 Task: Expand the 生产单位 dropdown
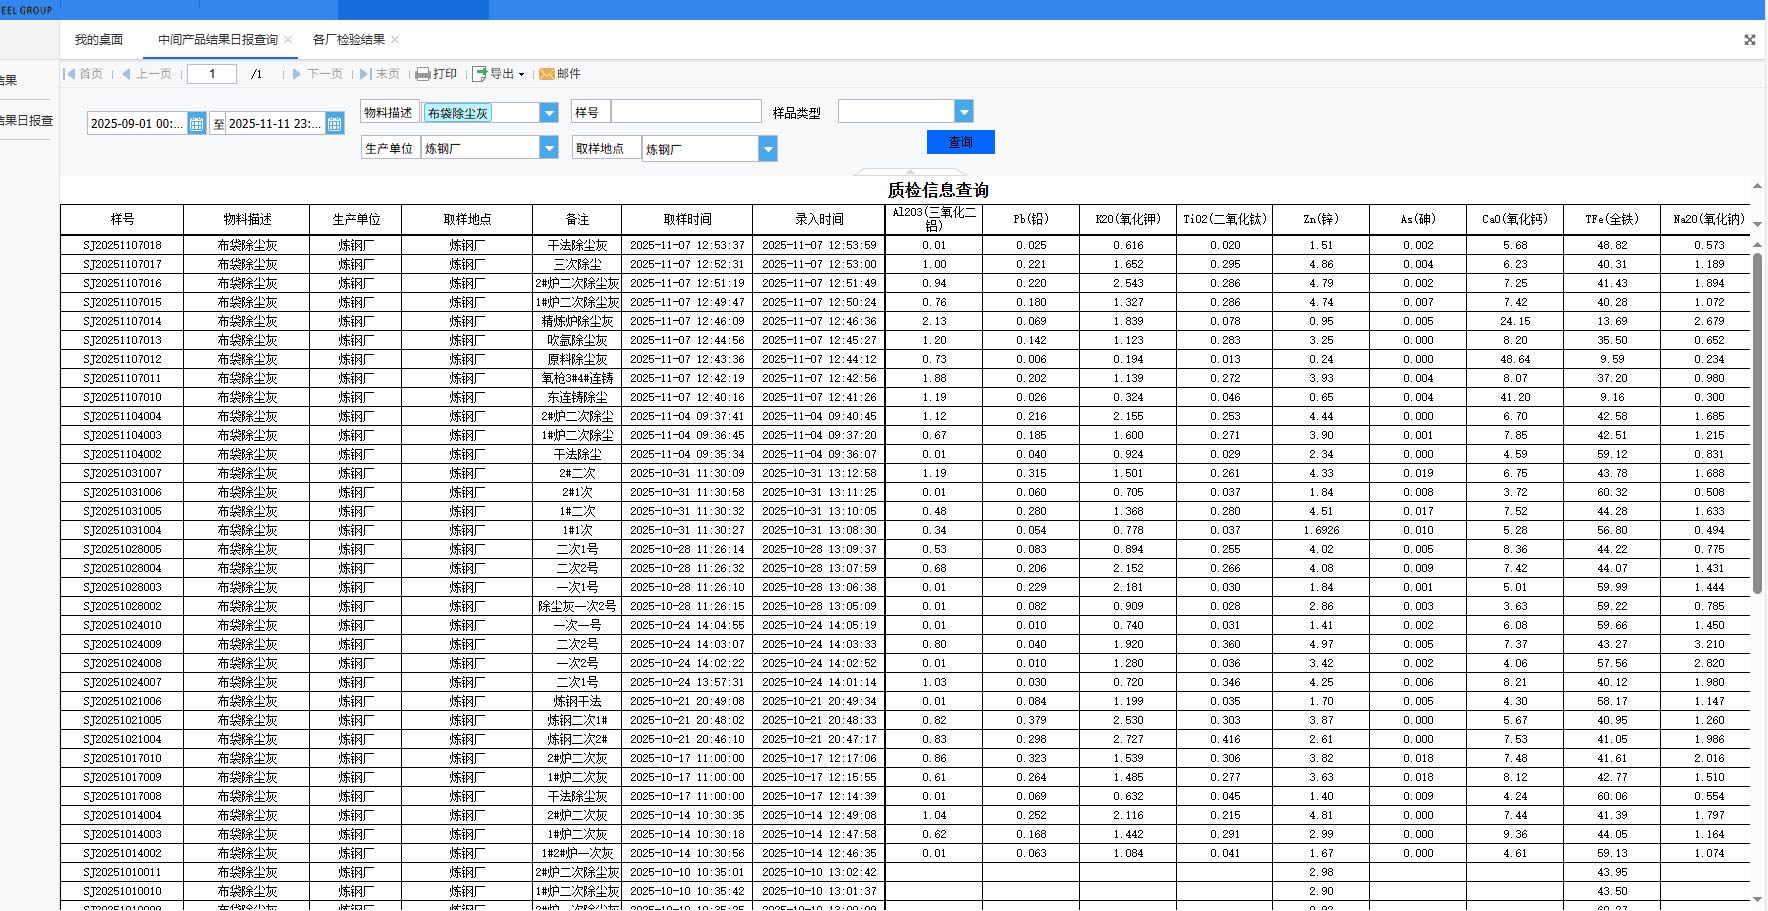point(549,148)
